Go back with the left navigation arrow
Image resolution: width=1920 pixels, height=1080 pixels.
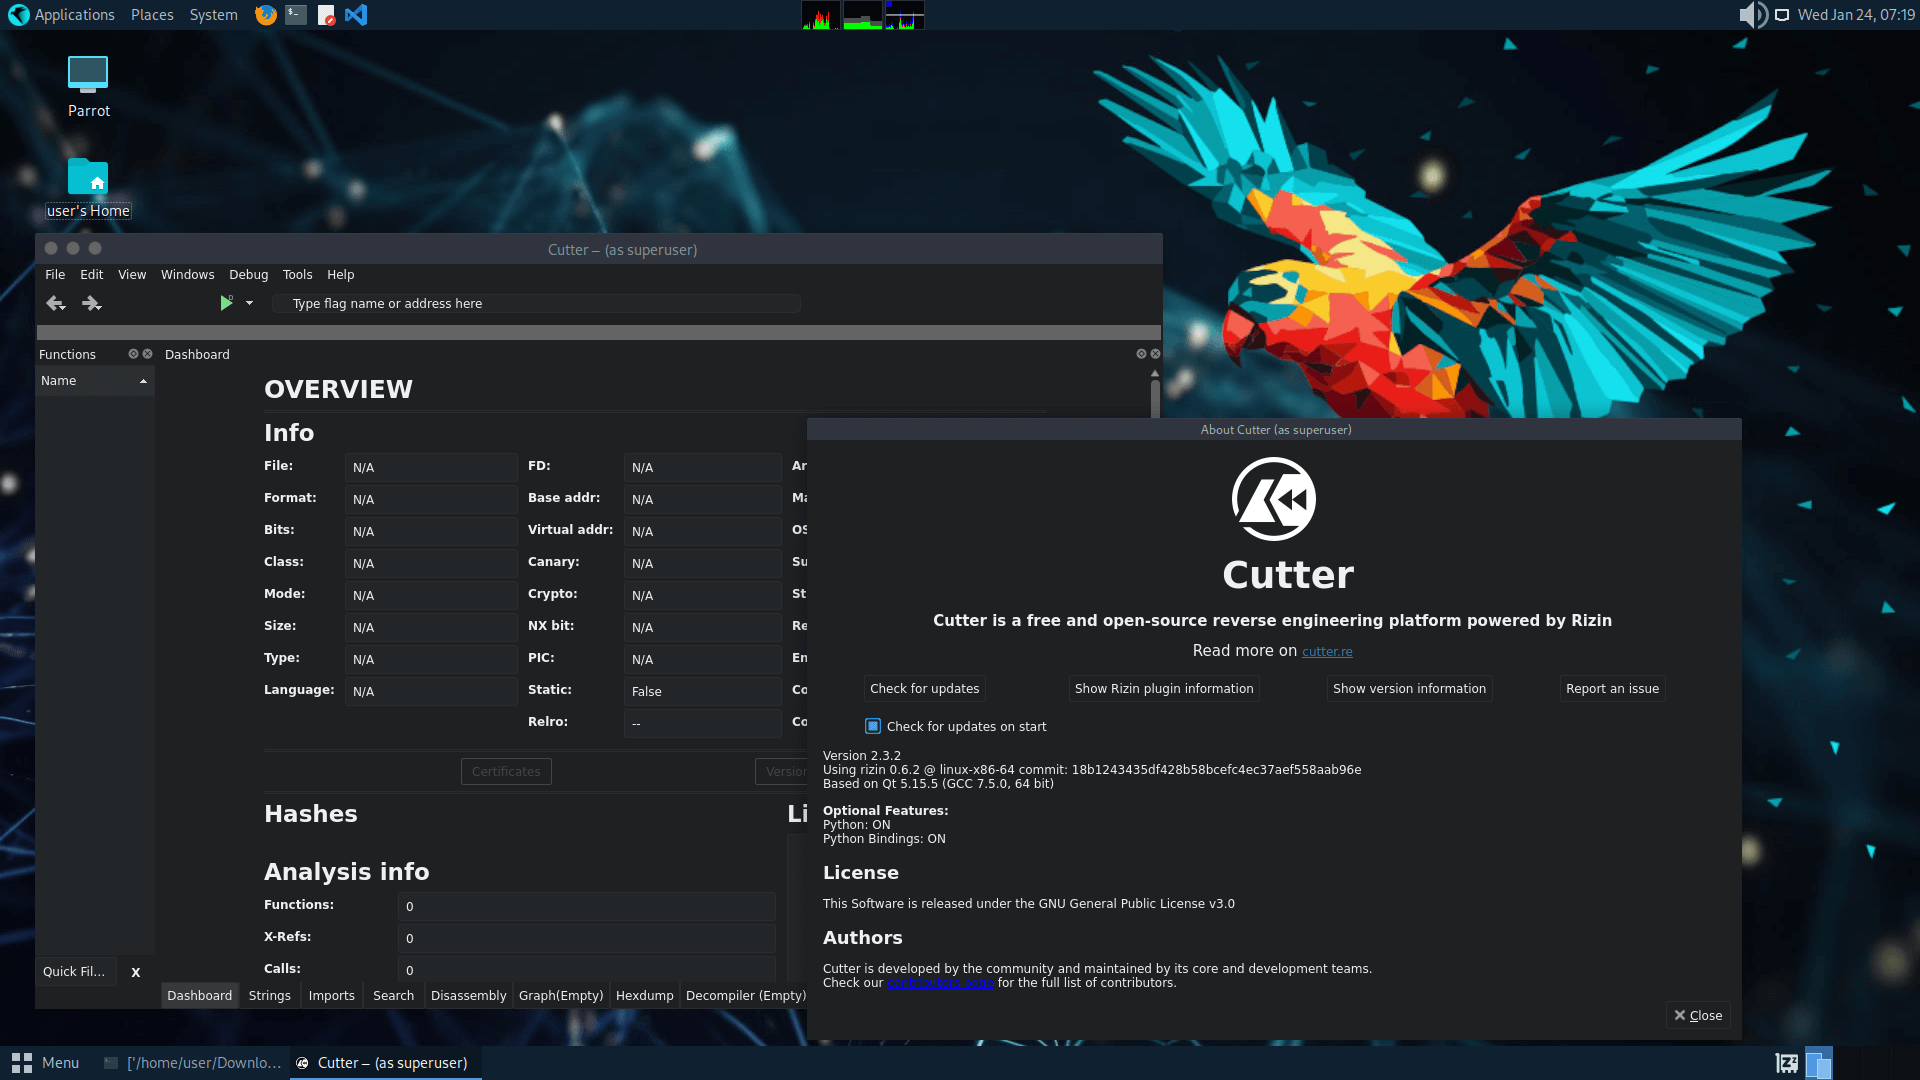tap(55, 303)
